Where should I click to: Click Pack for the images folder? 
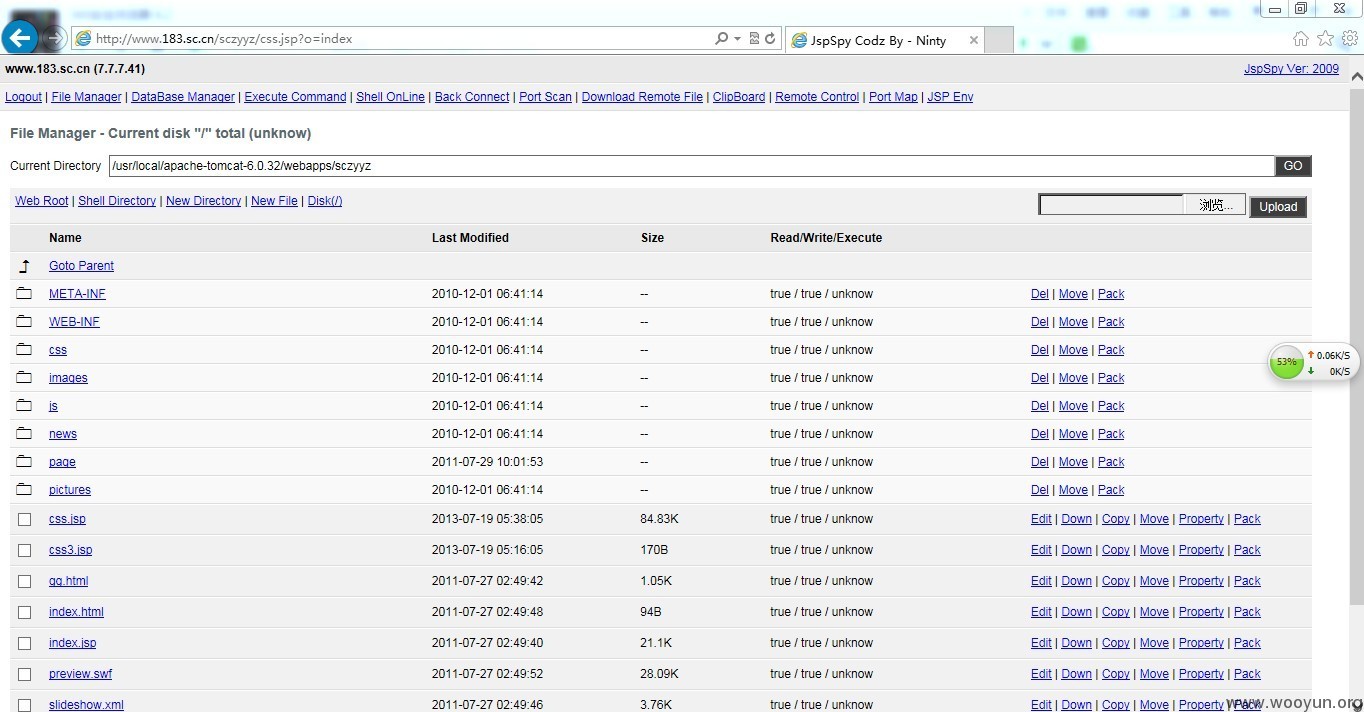coord(1111,378)
